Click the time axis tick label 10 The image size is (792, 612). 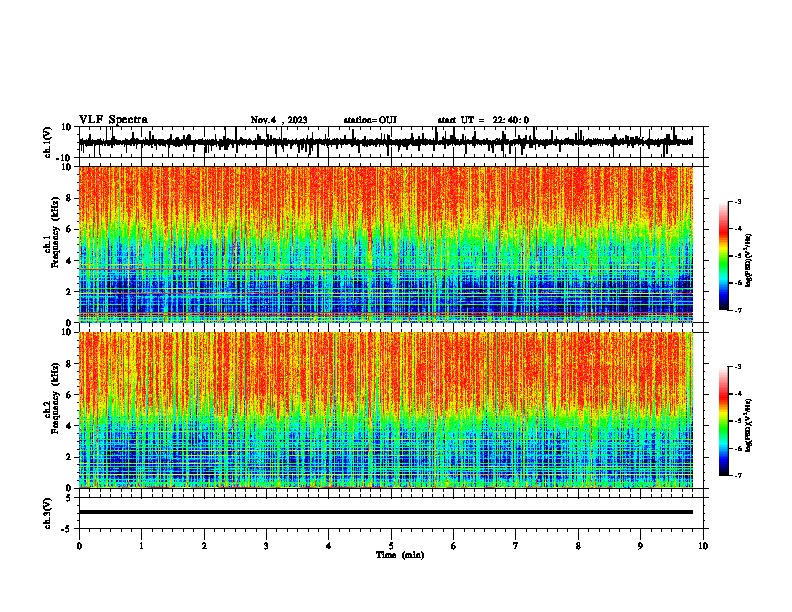click(703, 546)
